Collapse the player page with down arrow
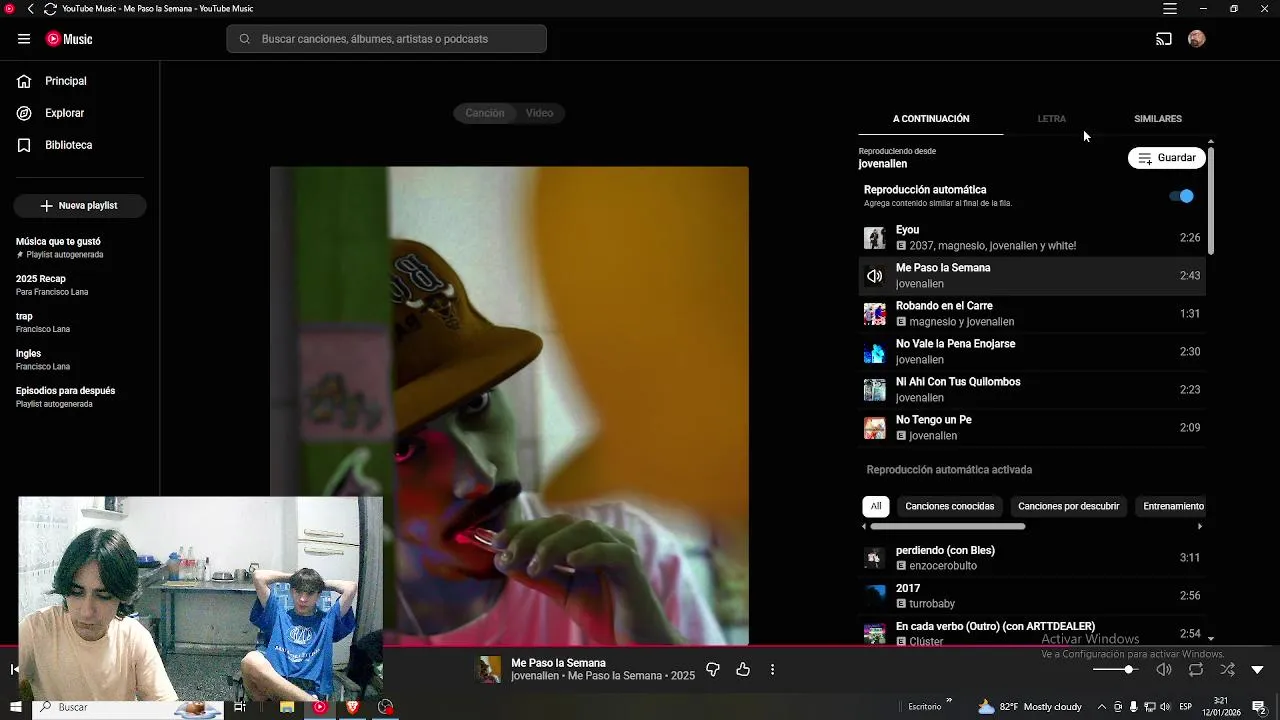This screenshot has width=1280, height=720. tap(1258, 669)
